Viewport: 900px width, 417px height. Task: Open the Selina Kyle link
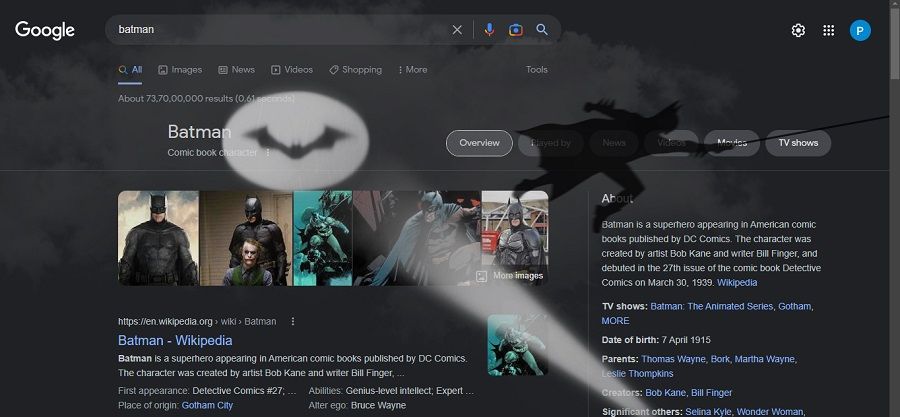point(708,412)
